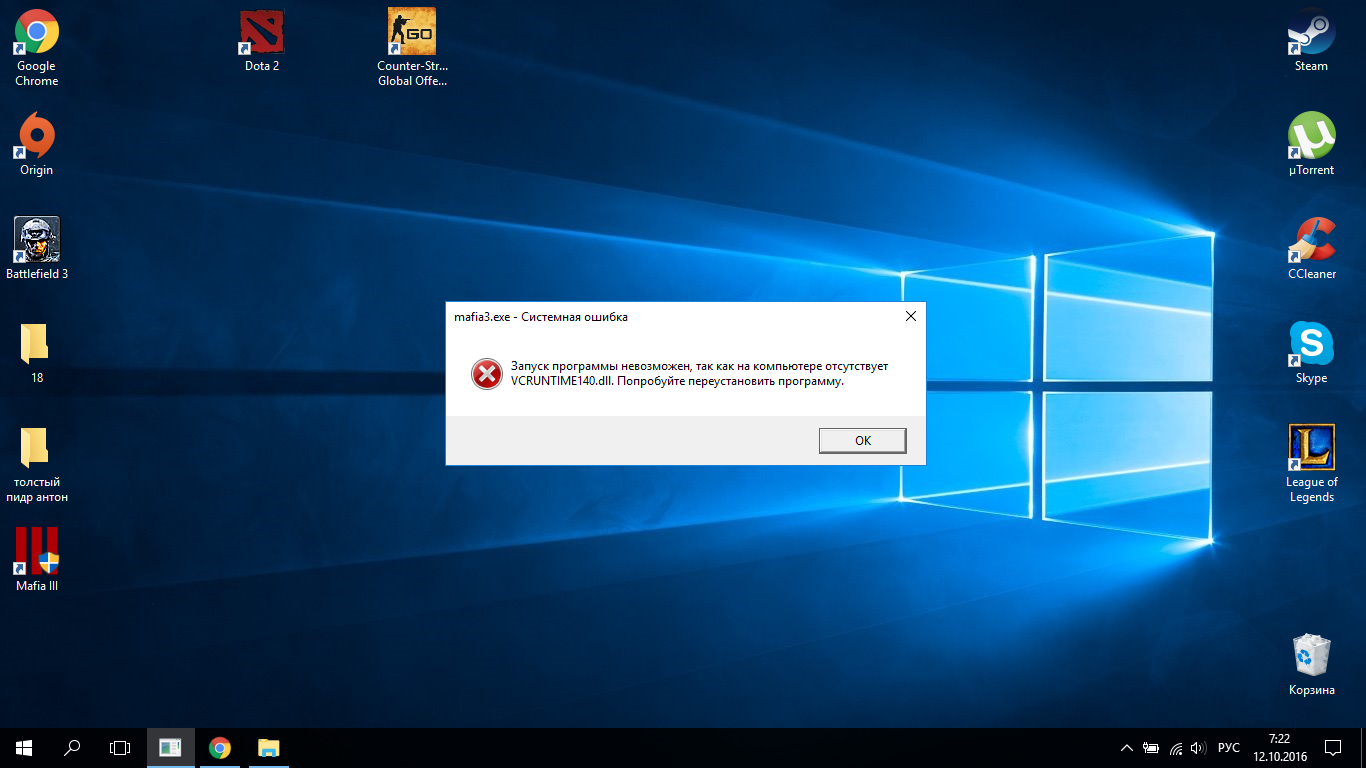Image resolution: width=1366 pixels, height=768 pixels.
Task: Select the Mafia III desktop shortcut
Action: (x=37, y=560)
